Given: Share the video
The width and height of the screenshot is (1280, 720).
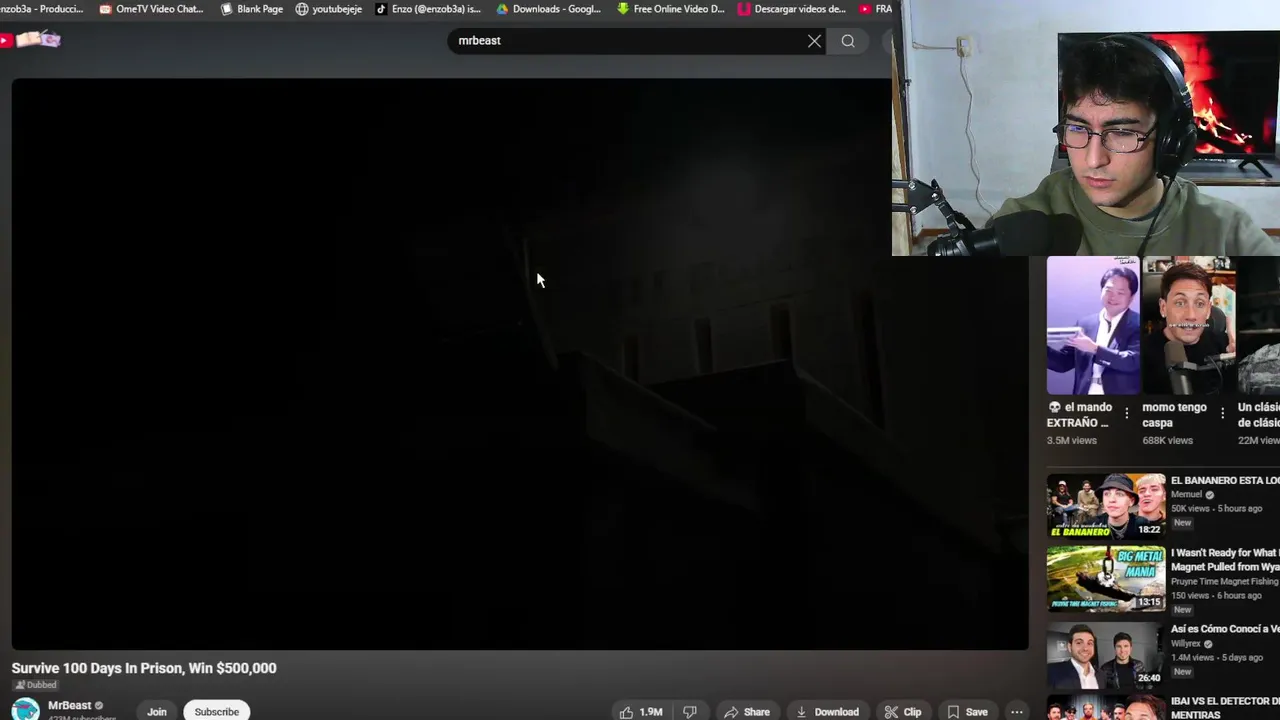Looking at the screenshot, I should [747, 712].
